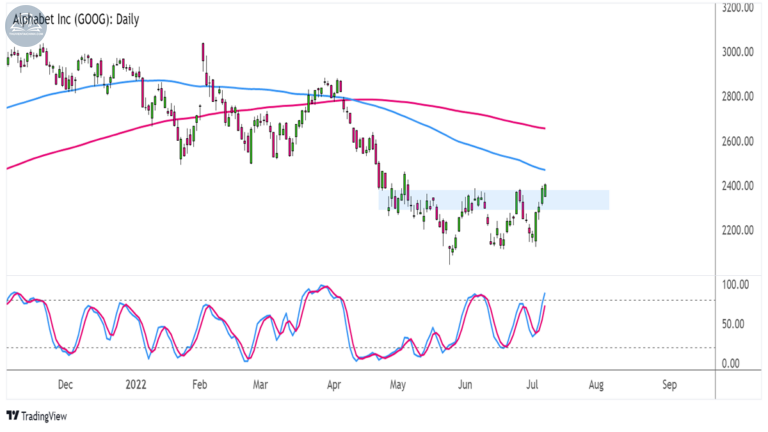768x432 pixels.
Task: Select the Alphabet Inc (GOOG): Daily title
Action: point(76,20)
